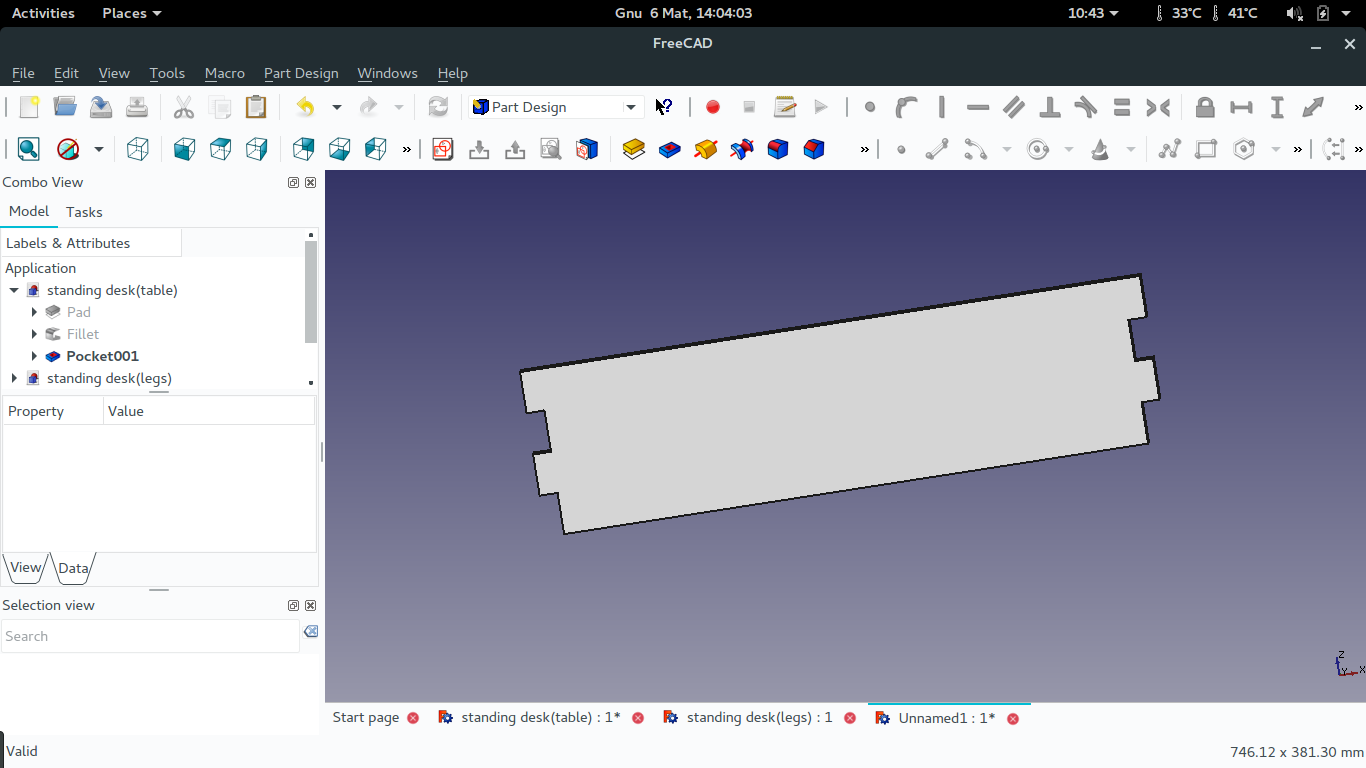Viewport: 1366px width, 768px height.
Task: Create a new sketch
Action: tap(443, 148)
